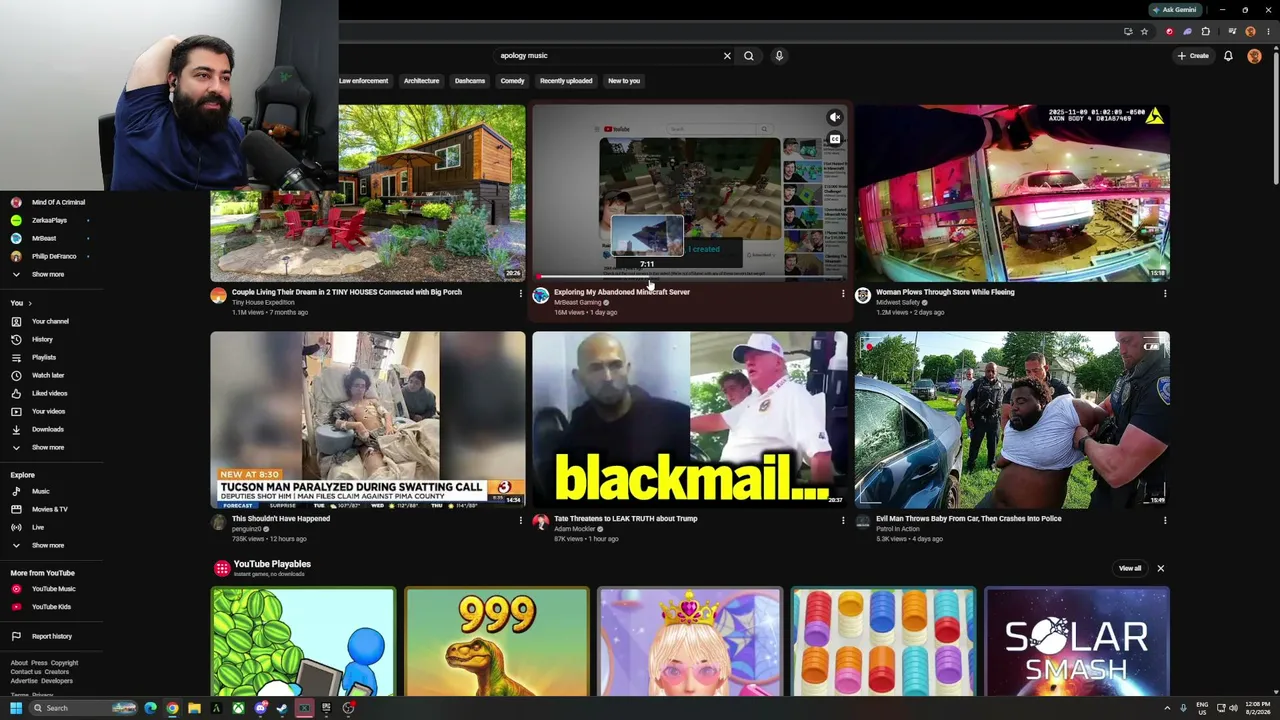Click Ask Gemini button
The width and height of the screenshot is (1280, 720).
click(1175, 10)
